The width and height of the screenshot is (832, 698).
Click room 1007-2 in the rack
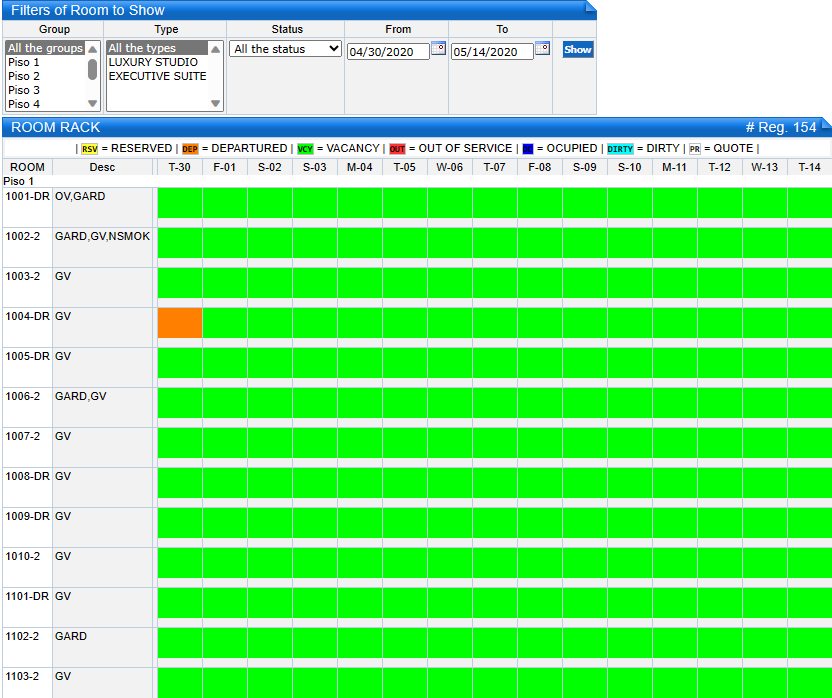click(23, 436)
